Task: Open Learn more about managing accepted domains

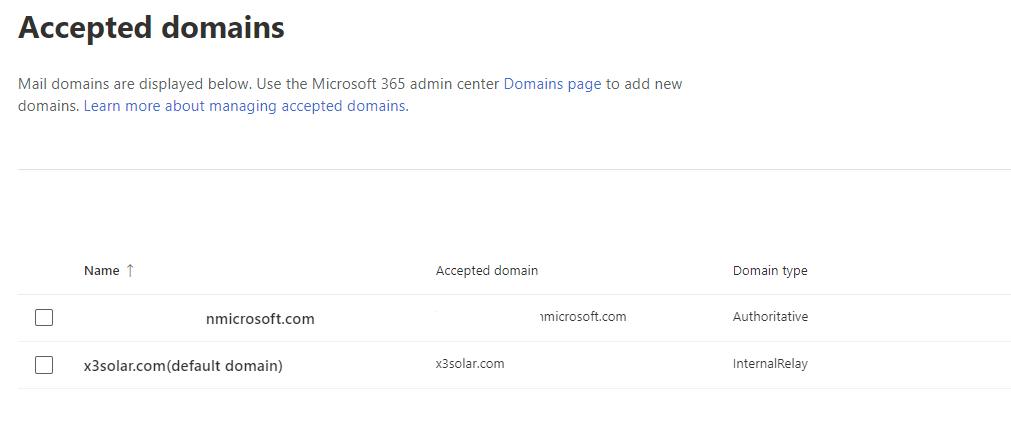Action: [x=246, y=106]
